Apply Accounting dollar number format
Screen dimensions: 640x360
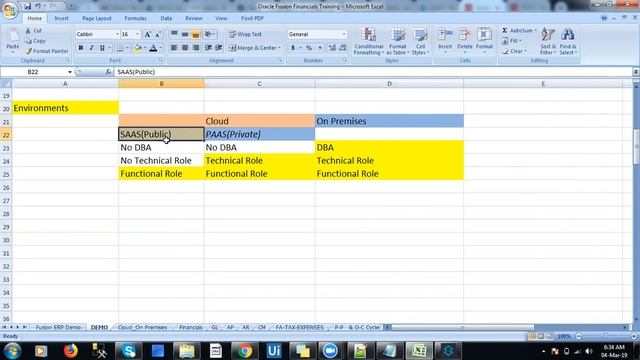coord(293,48)
